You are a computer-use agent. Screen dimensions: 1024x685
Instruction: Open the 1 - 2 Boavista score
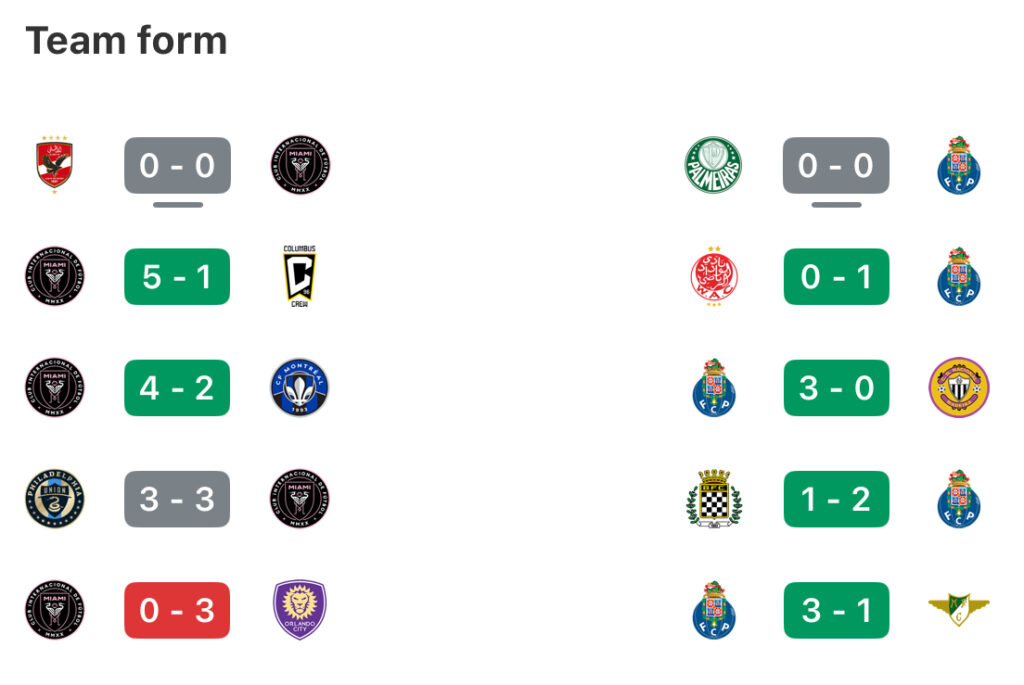[836, 499]
